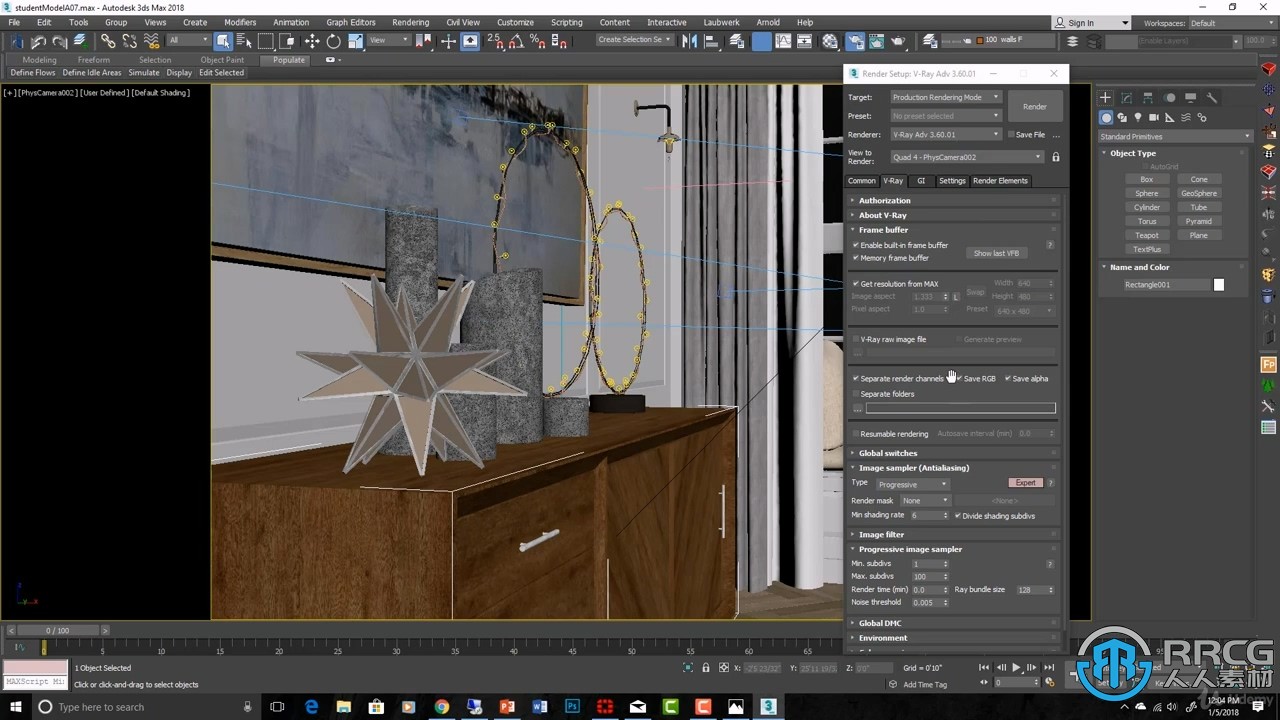Toggle the 2.5D Snaps icon
The height and width of the screenshot is (720, 1280).
tap(495, 41)
